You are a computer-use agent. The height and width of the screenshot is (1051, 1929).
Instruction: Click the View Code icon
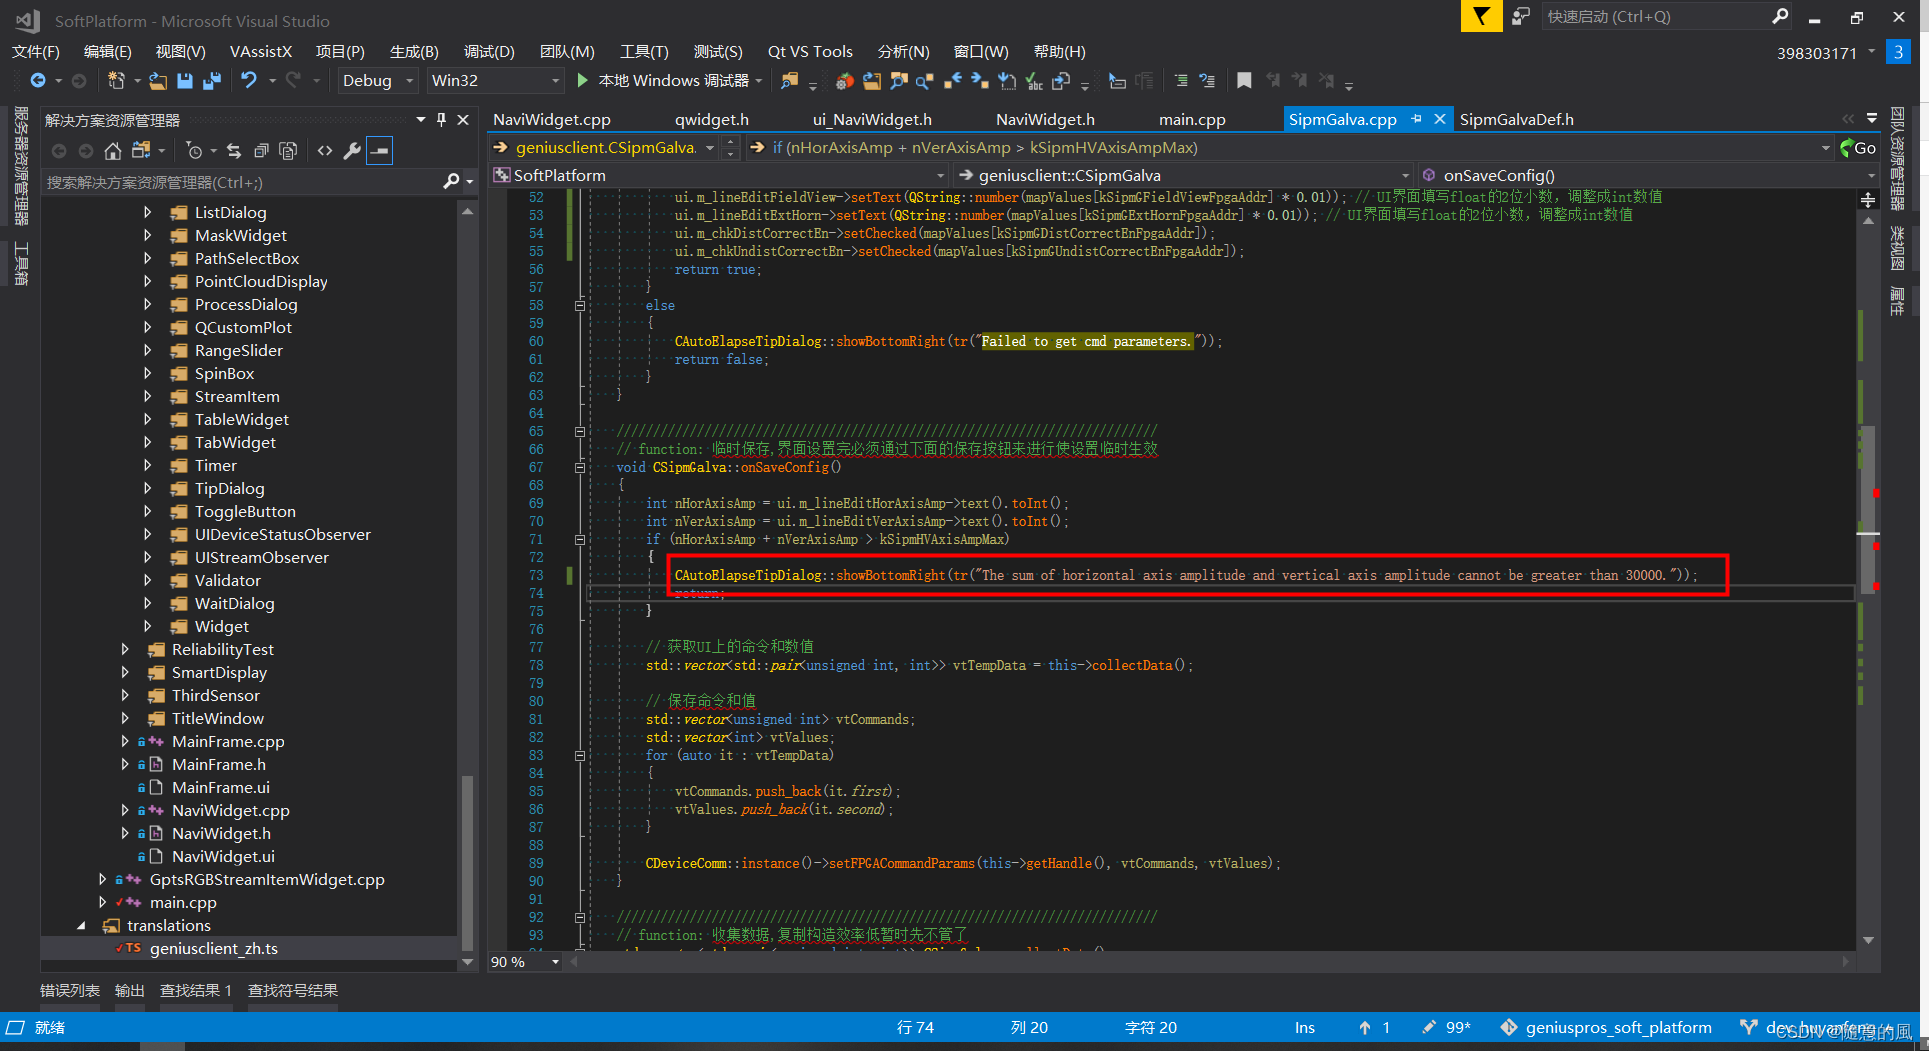pyautogui.click(x=325, y=151)
